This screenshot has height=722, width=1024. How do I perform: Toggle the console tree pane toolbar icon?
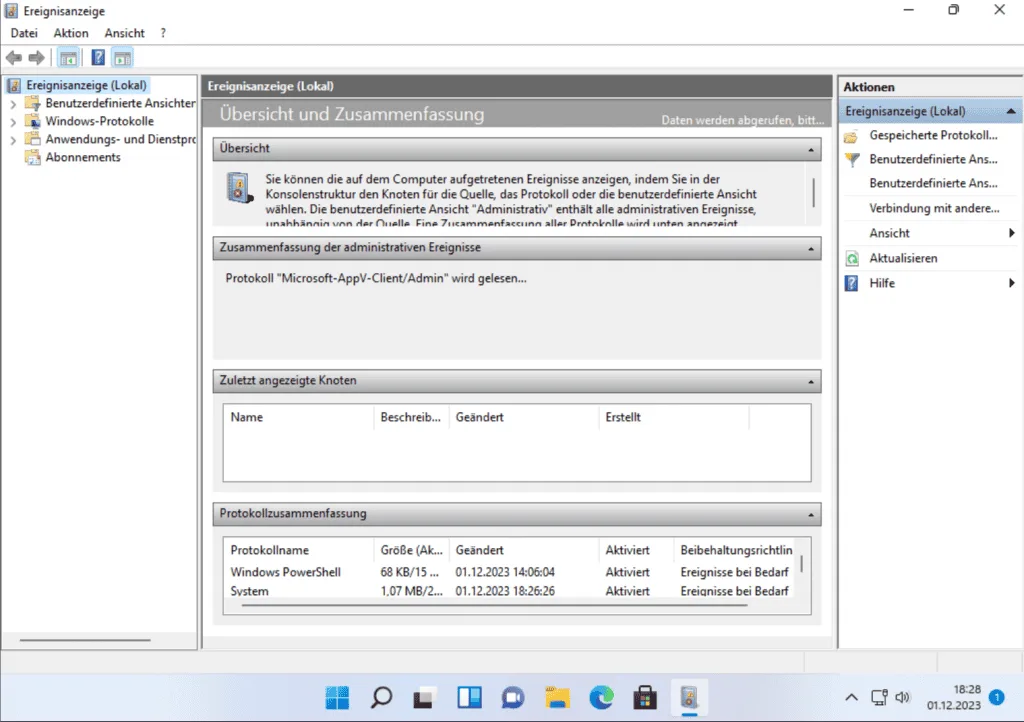[68, 58]
